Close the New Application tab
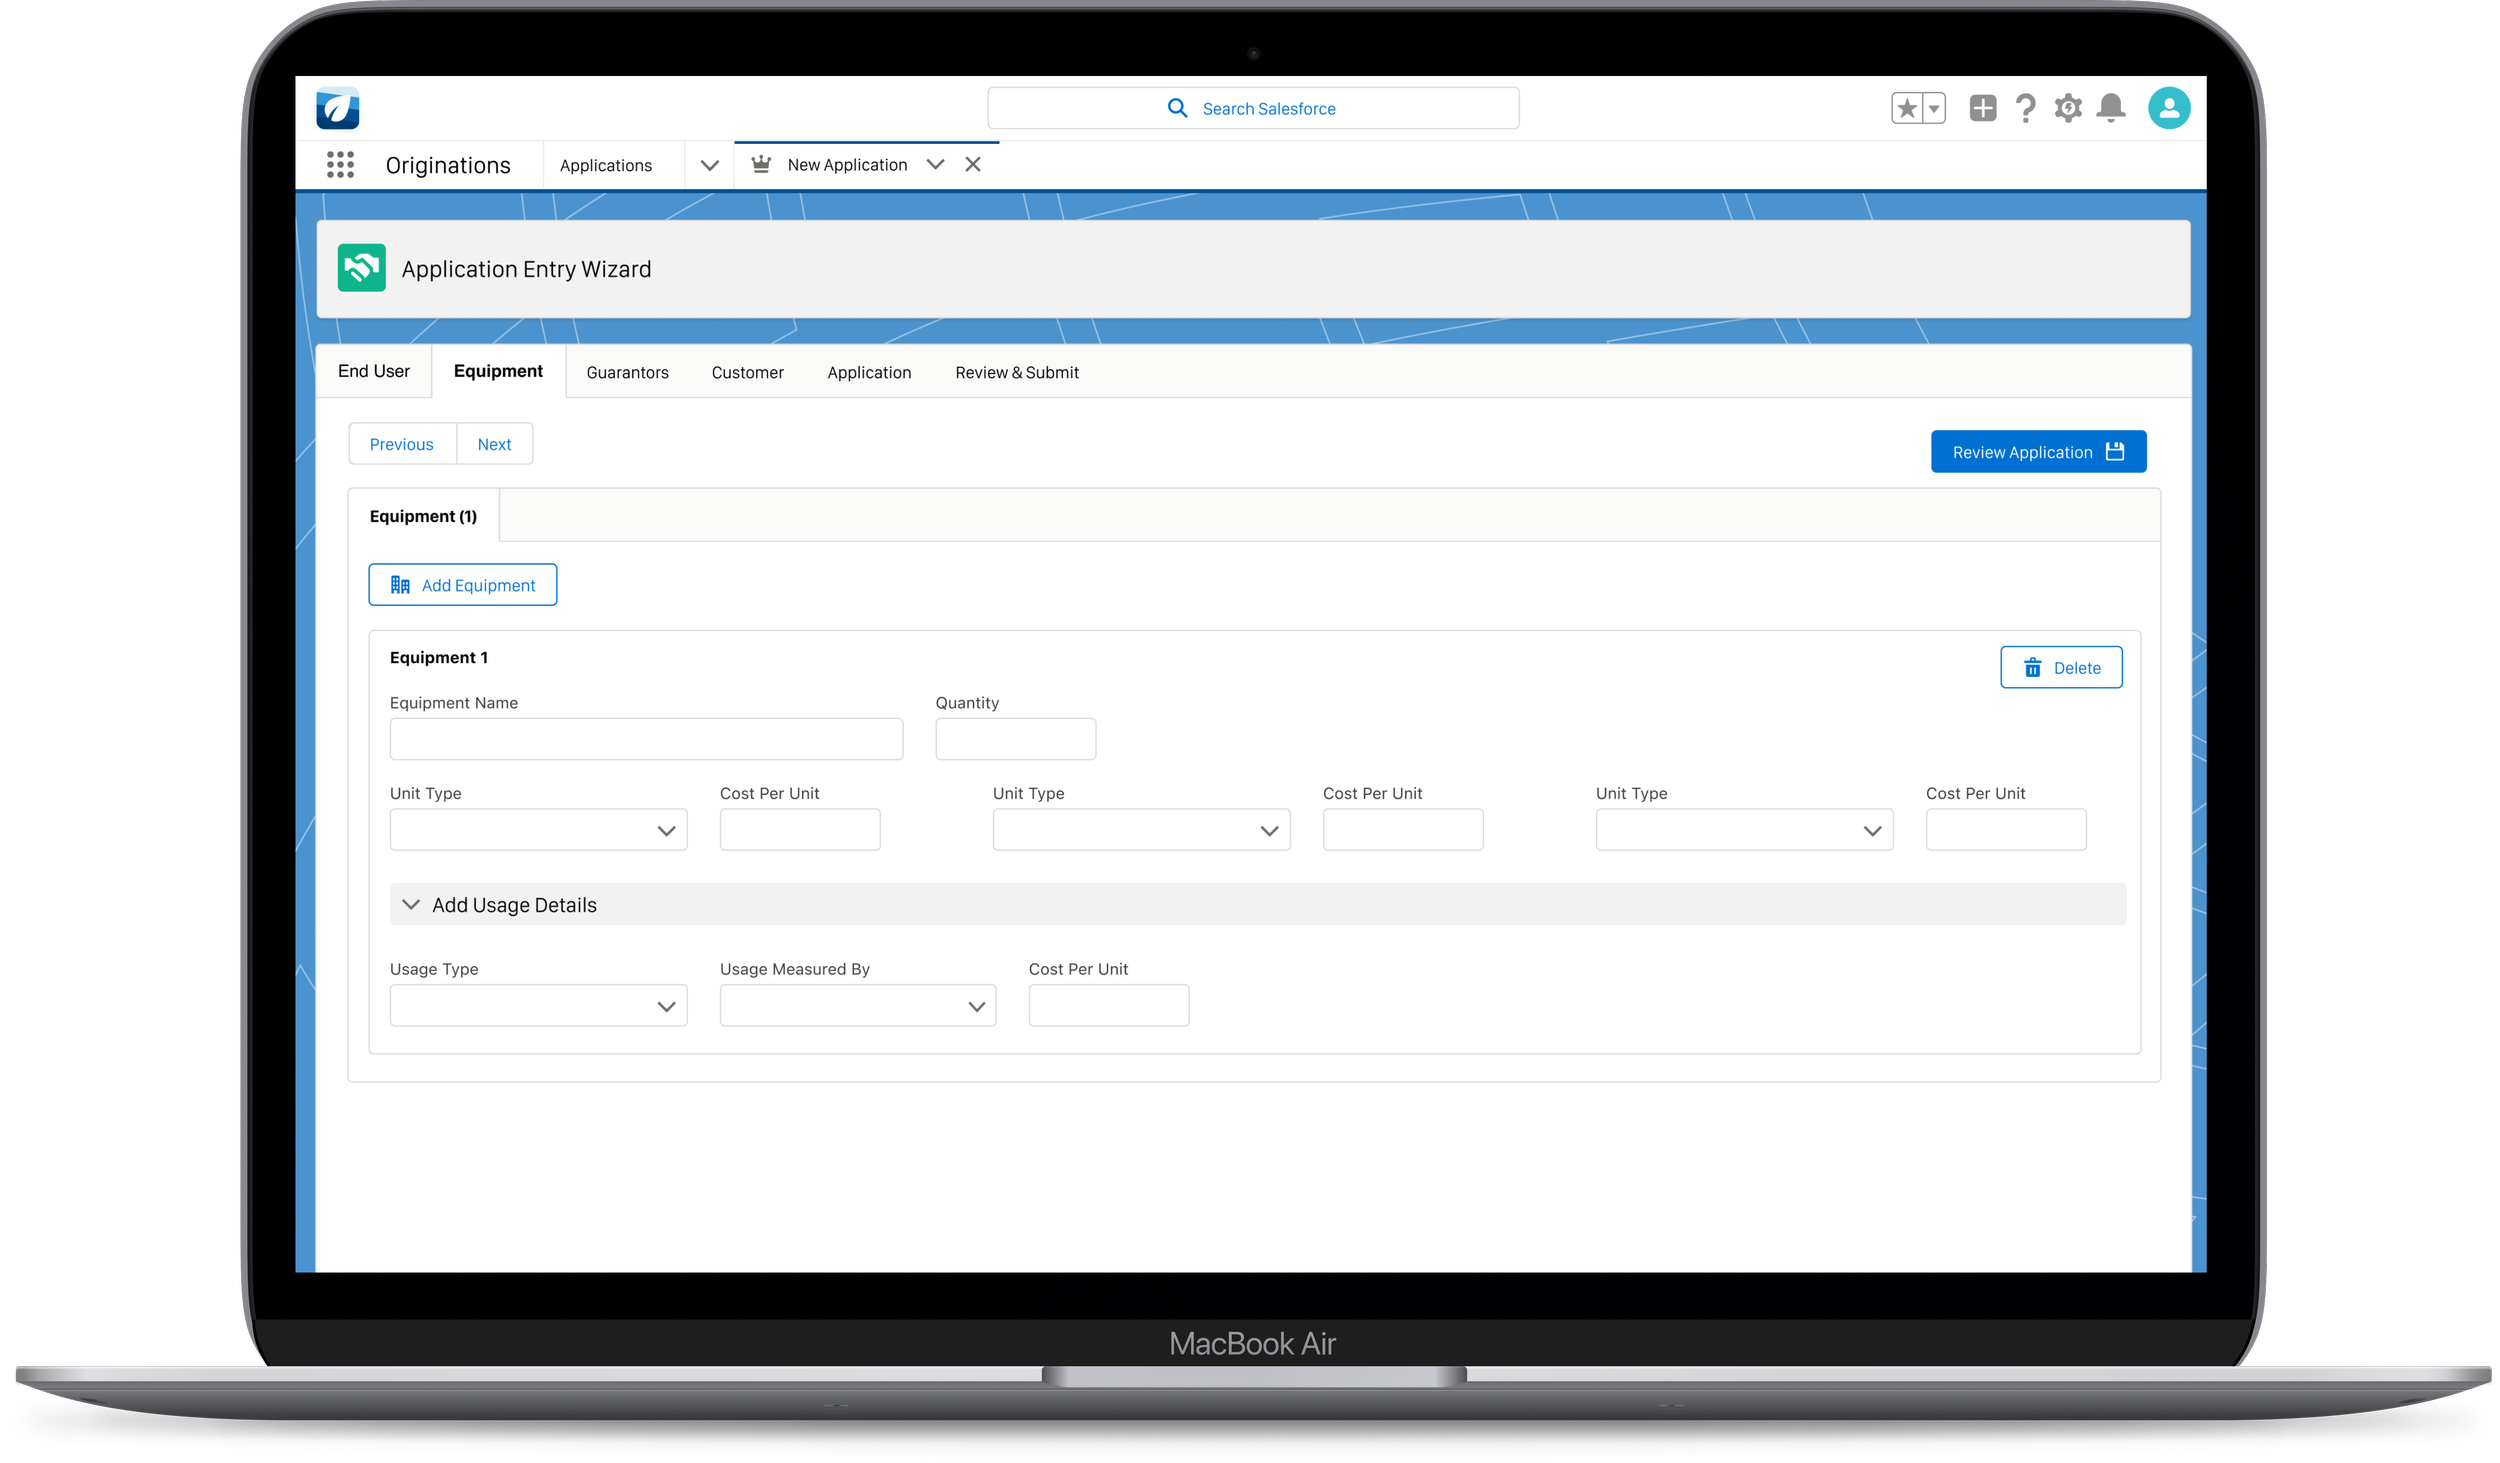 972,165
